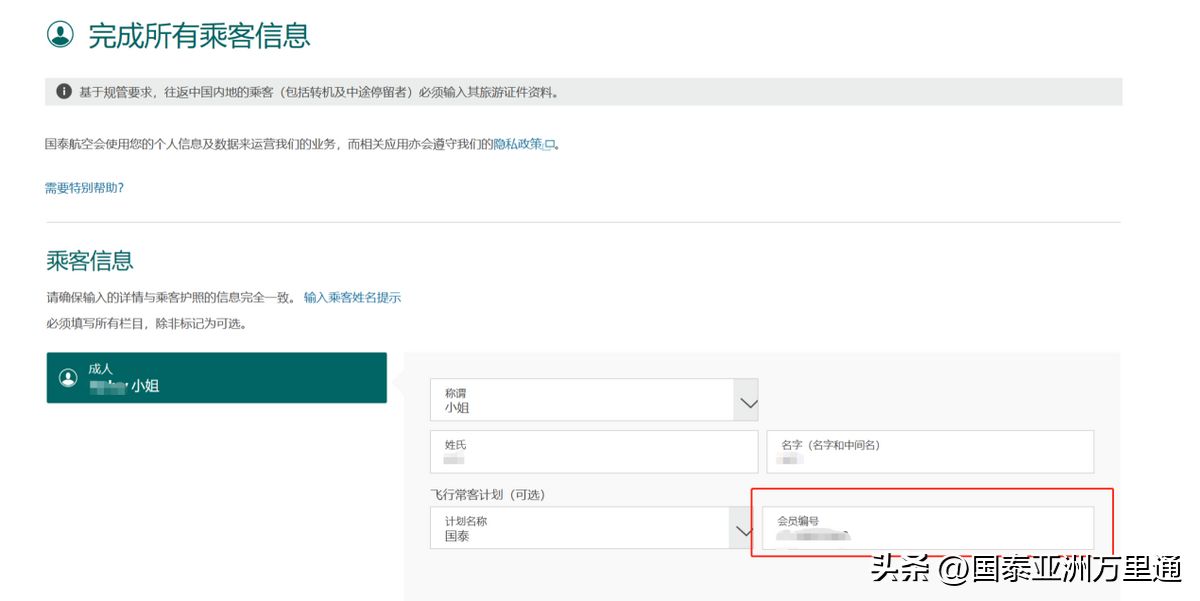1200x601 pixels.
Task: Open the 计划名称 field showing 国泰
Action: tap(580, 528)
